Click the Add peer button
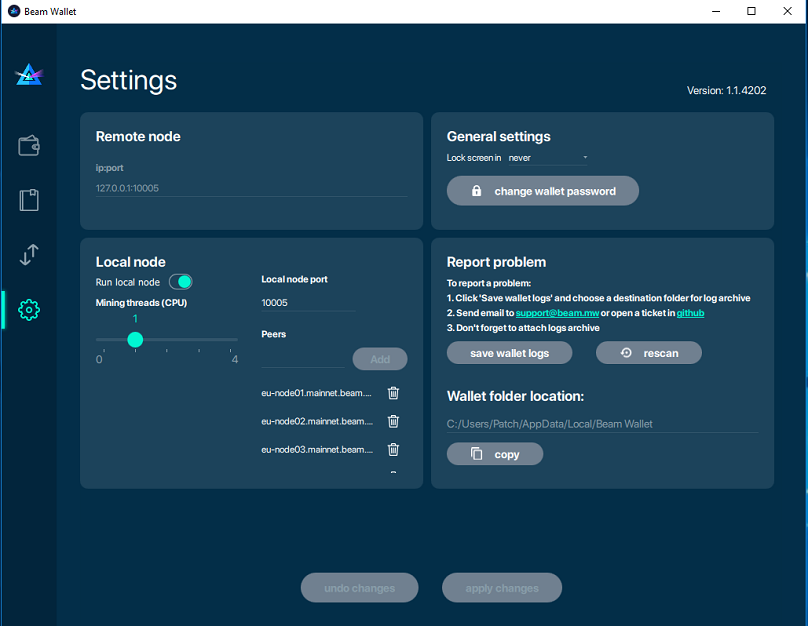This screenshot has height=626, width=808. pyautogui.click(x=380, y=359)
